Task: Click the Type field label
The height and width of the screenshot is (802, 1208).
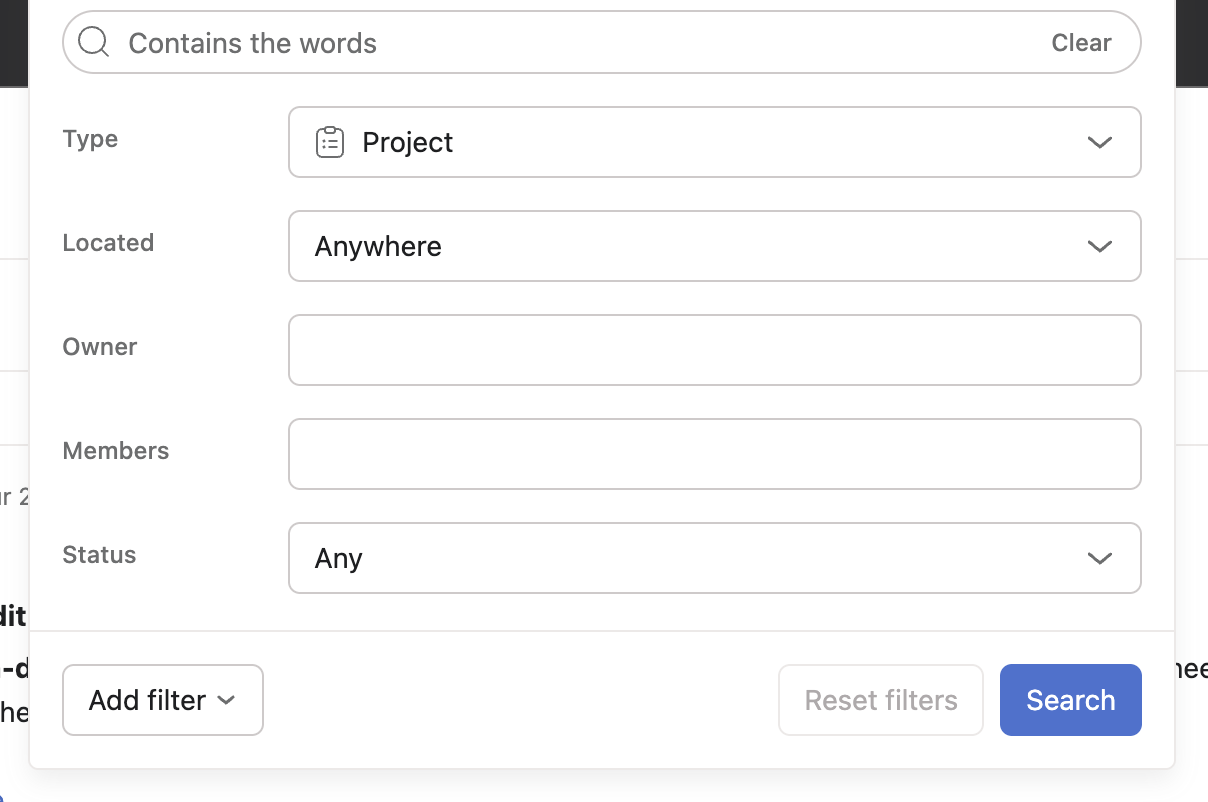Action: coord(90,139)
